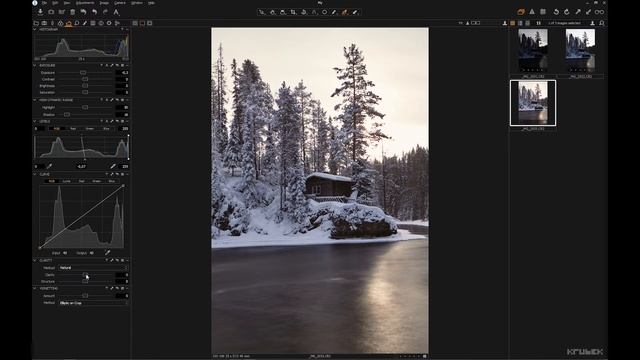Click the Exposure slider handle
Viewport: 640px width, 360px height.
[83, 73]
